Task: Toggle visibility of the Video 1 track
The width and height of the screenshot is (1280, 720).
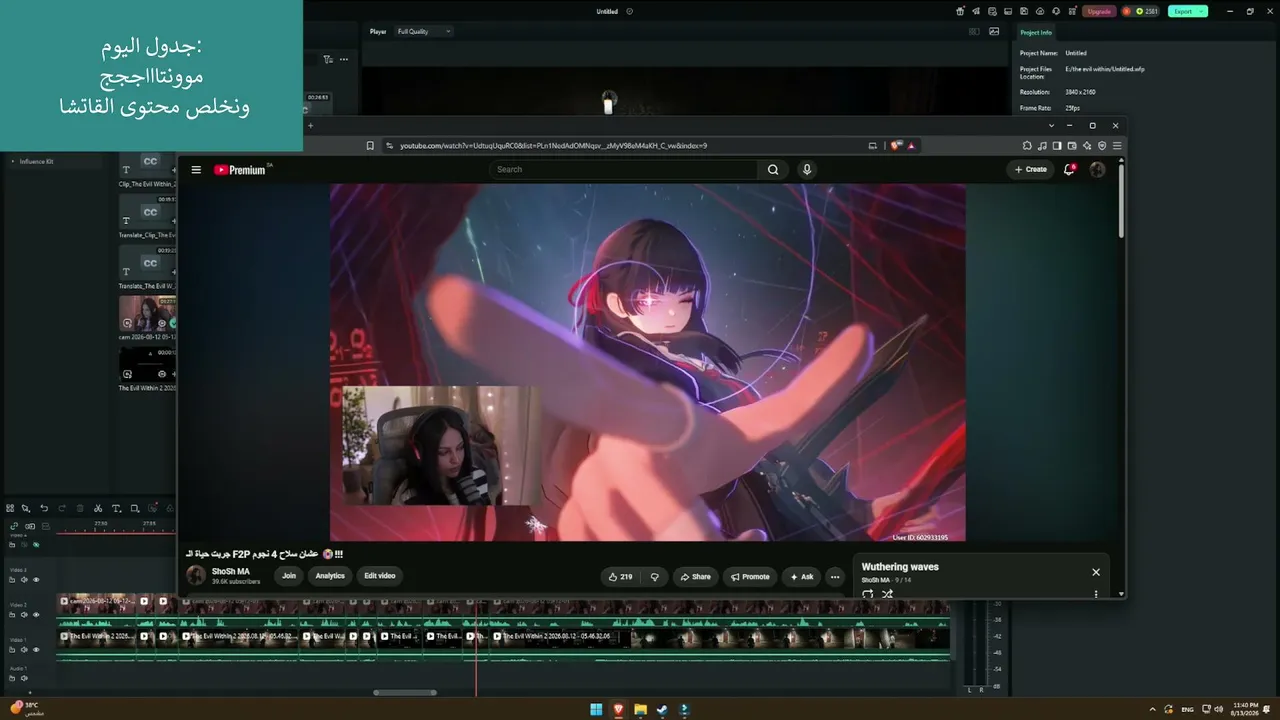Action: 36,650
